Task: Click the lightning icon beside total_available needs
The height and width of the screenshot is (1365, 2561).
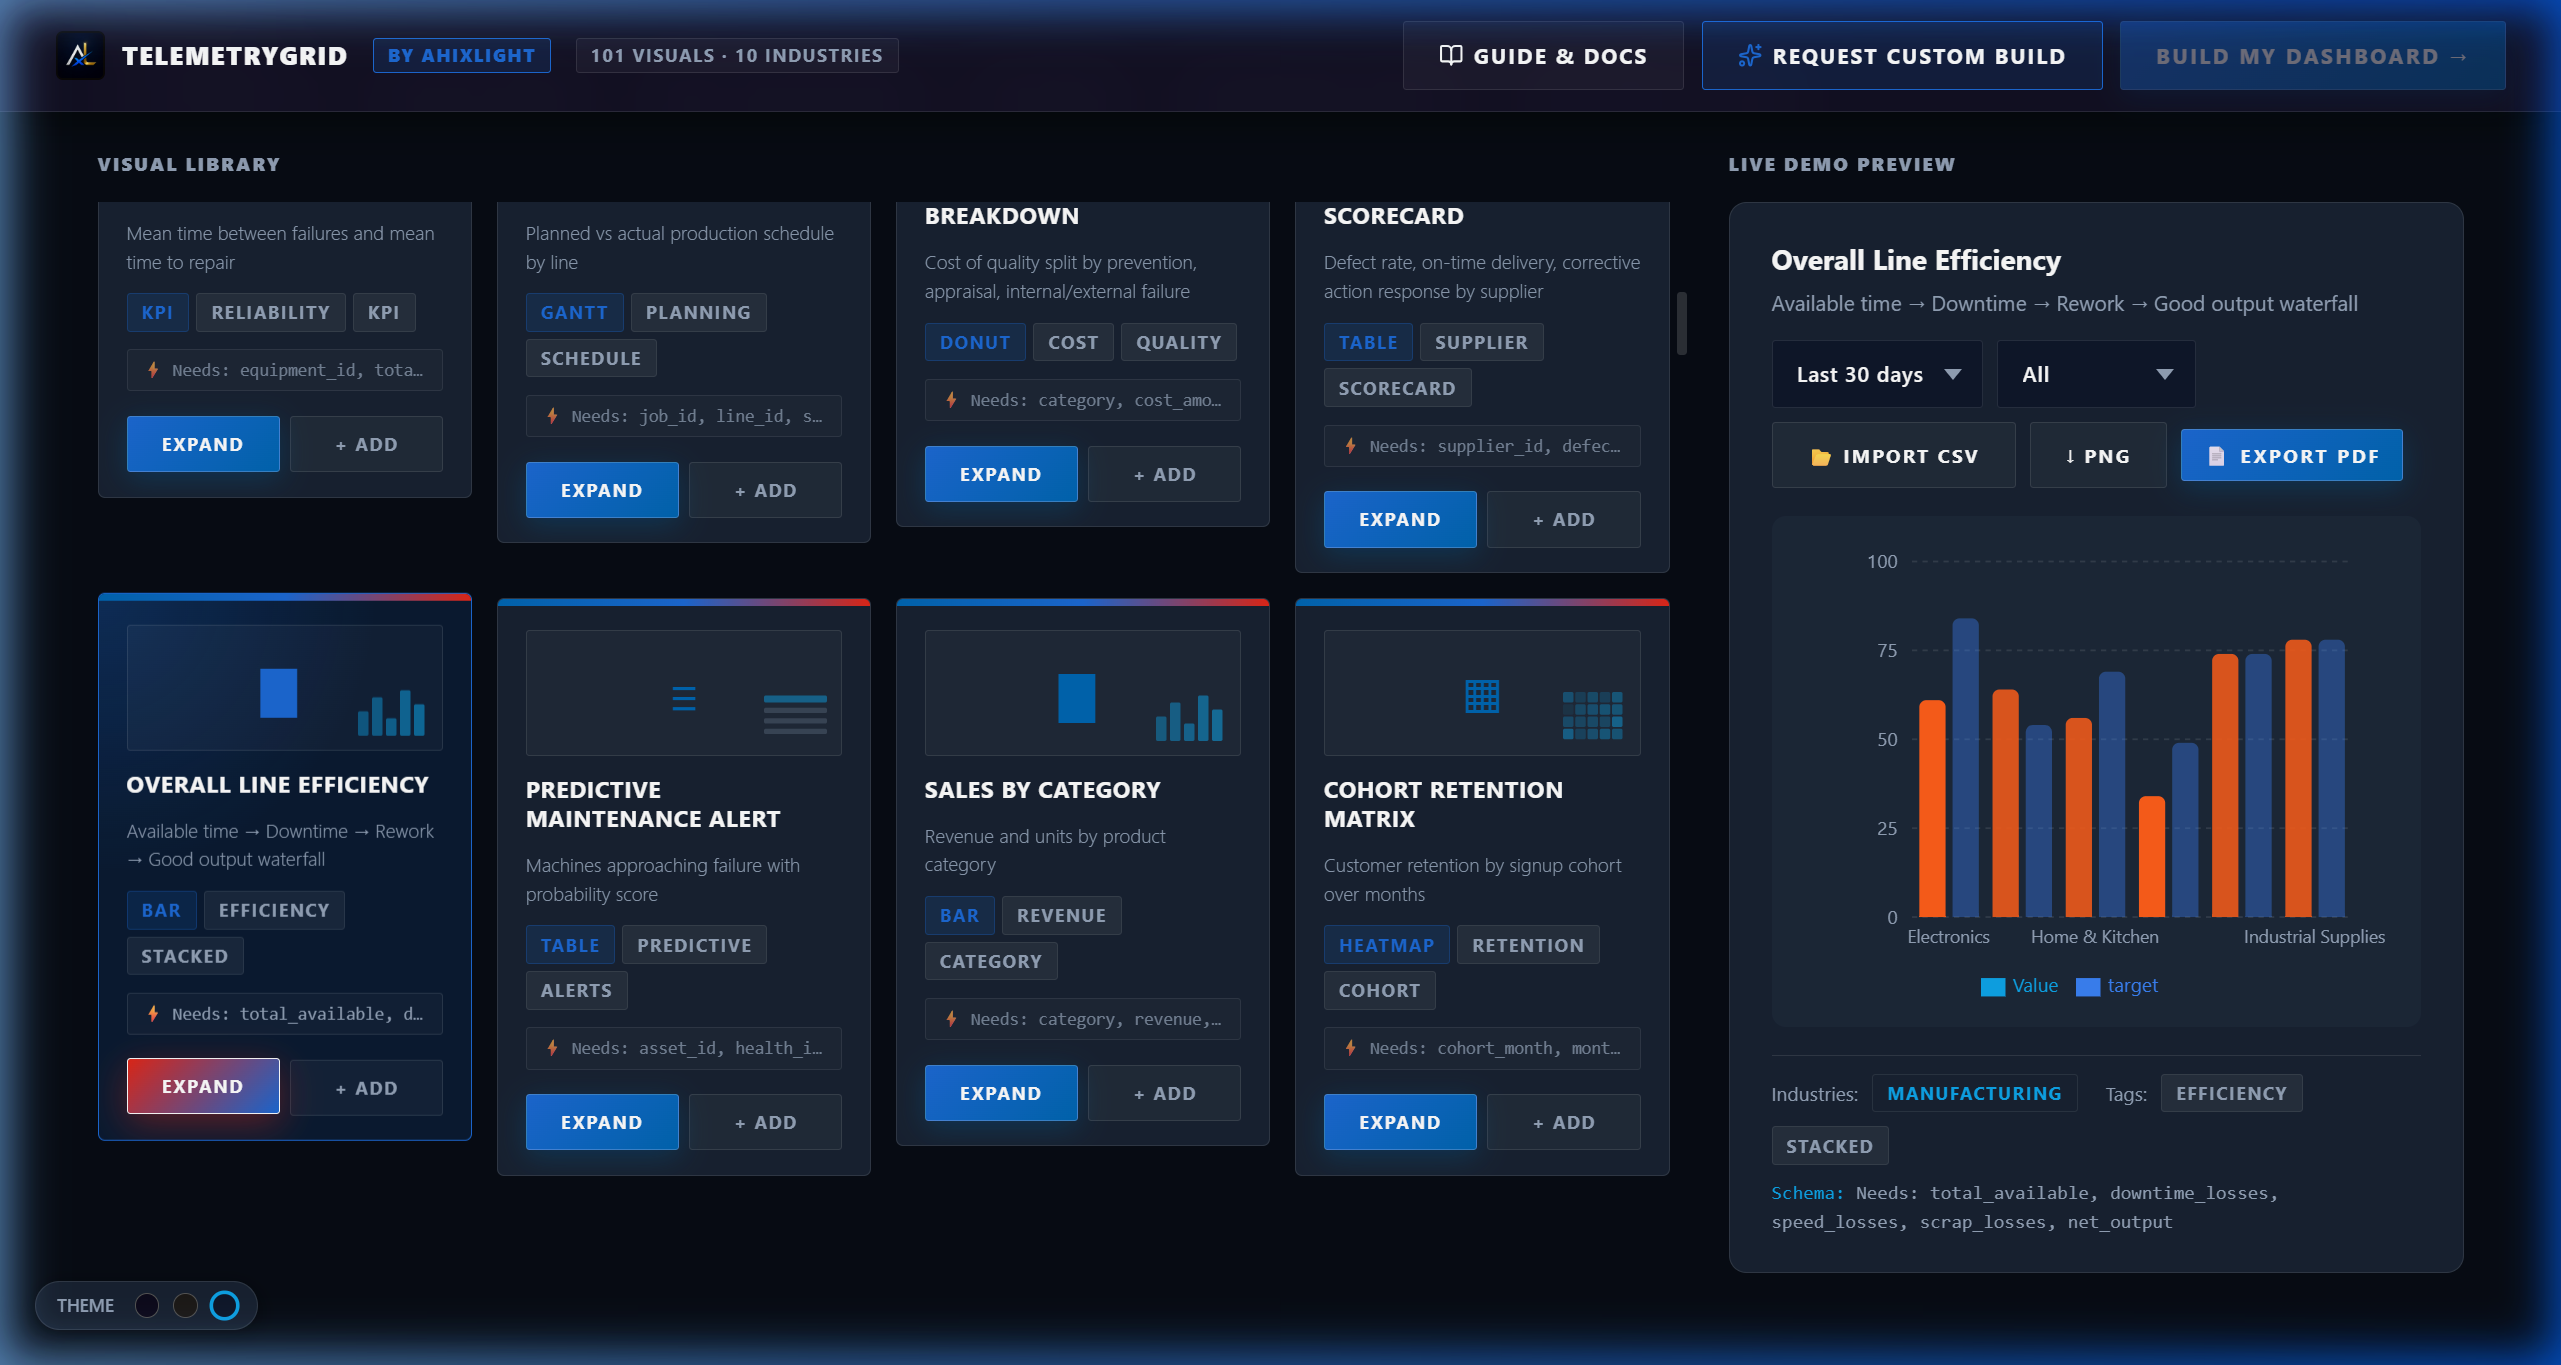Action: (x=153, y=1014)
